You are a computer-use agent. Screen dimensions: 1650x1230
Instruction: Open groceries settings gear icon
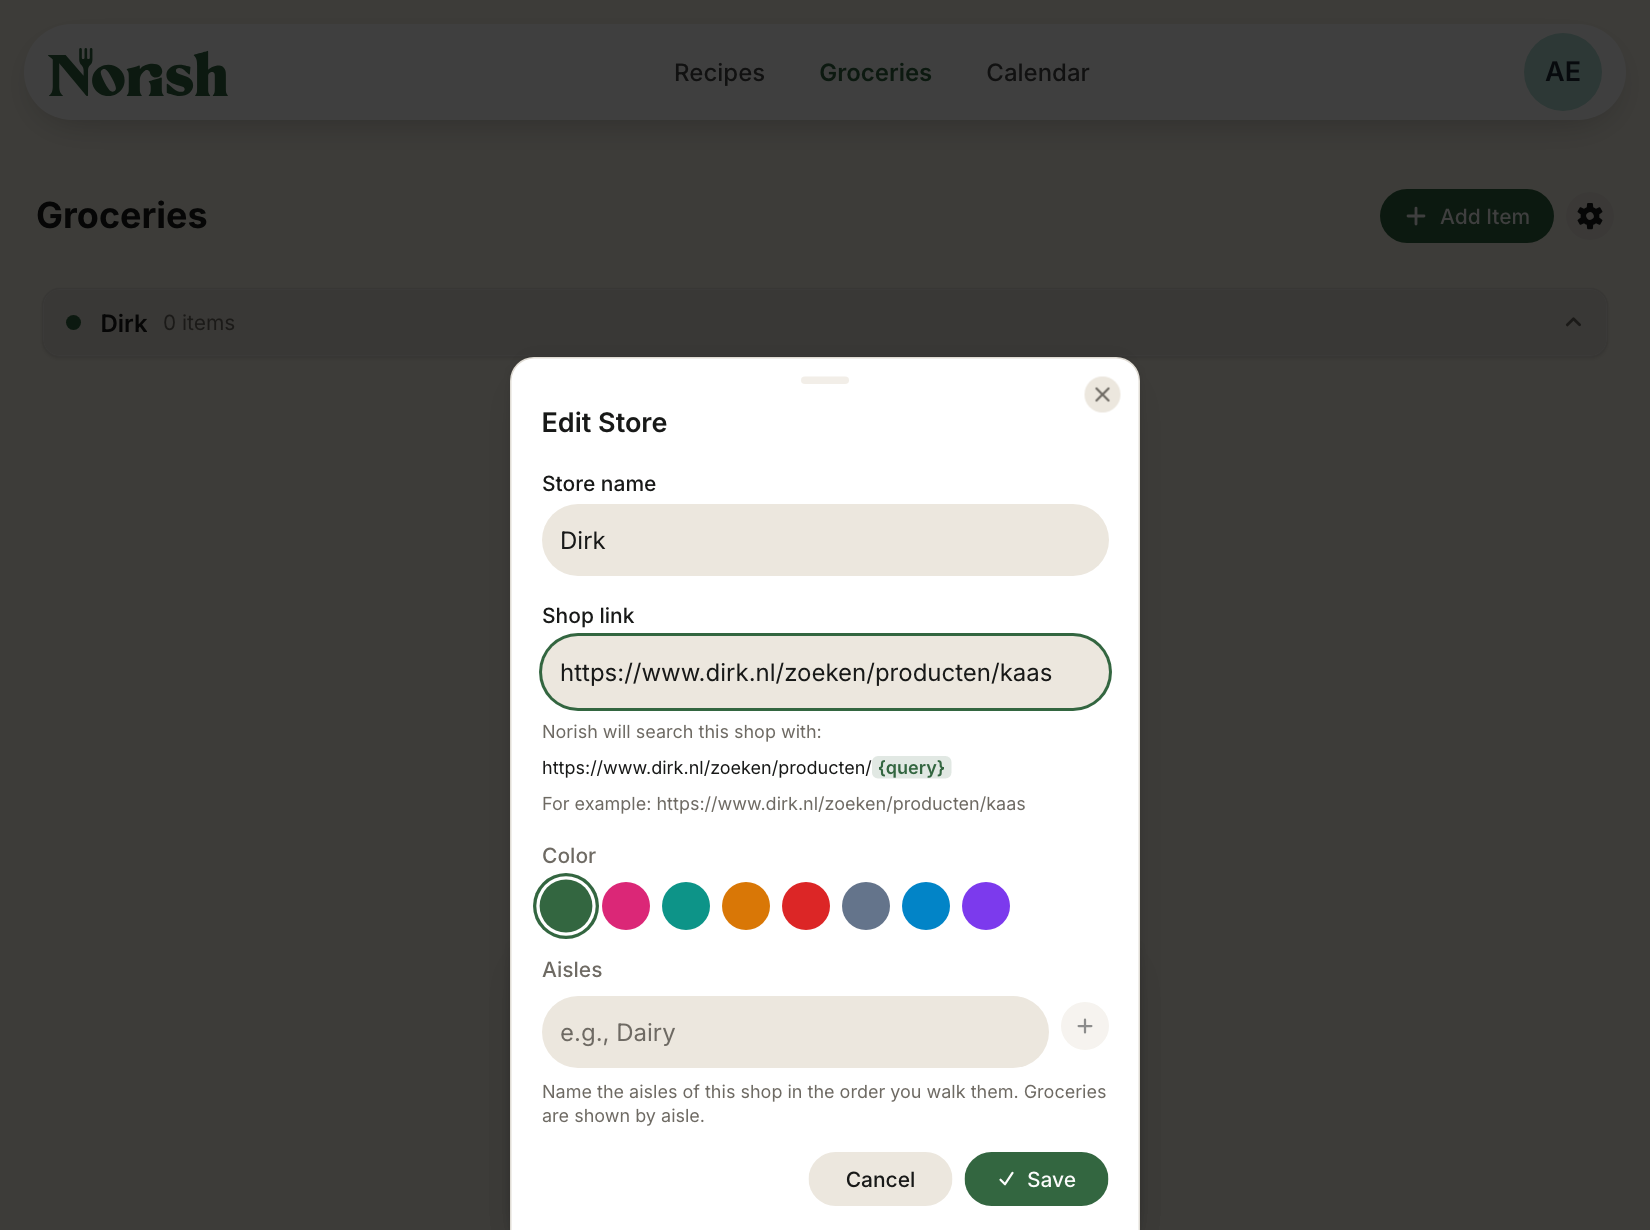point(1590,216)
